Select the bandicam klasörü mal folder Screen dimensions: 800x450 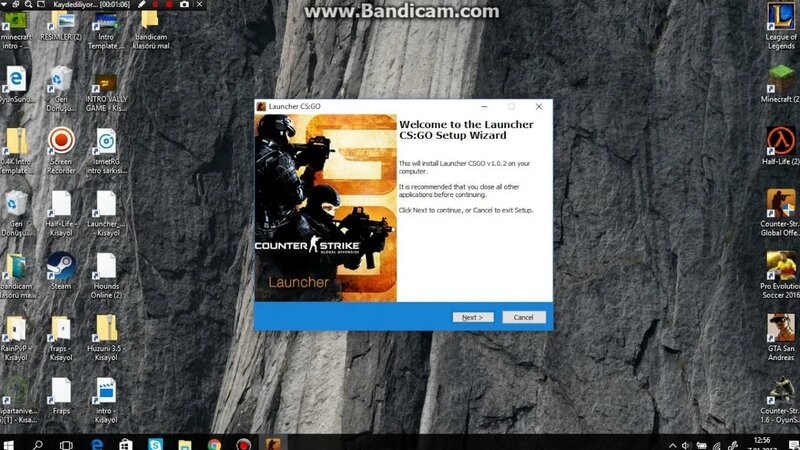(151, 32)
